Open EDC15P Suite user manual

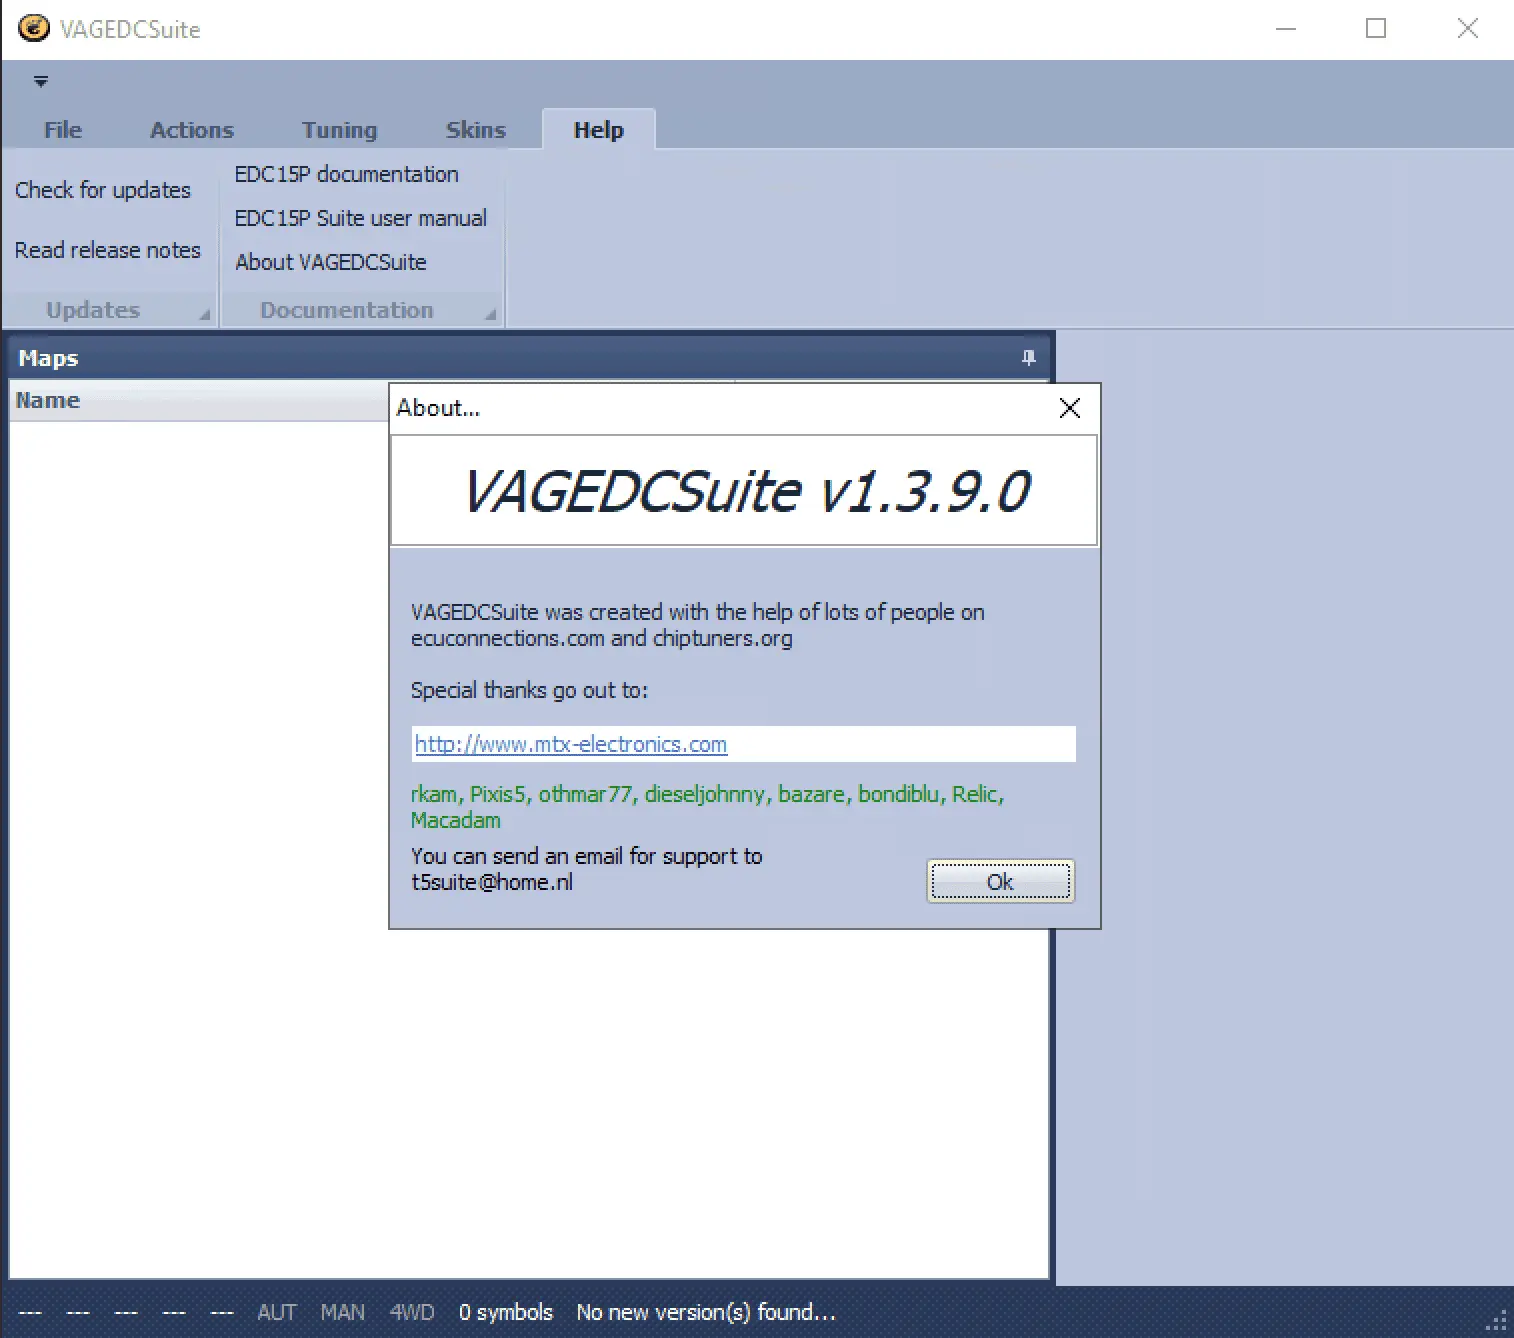tap(361, 218)
